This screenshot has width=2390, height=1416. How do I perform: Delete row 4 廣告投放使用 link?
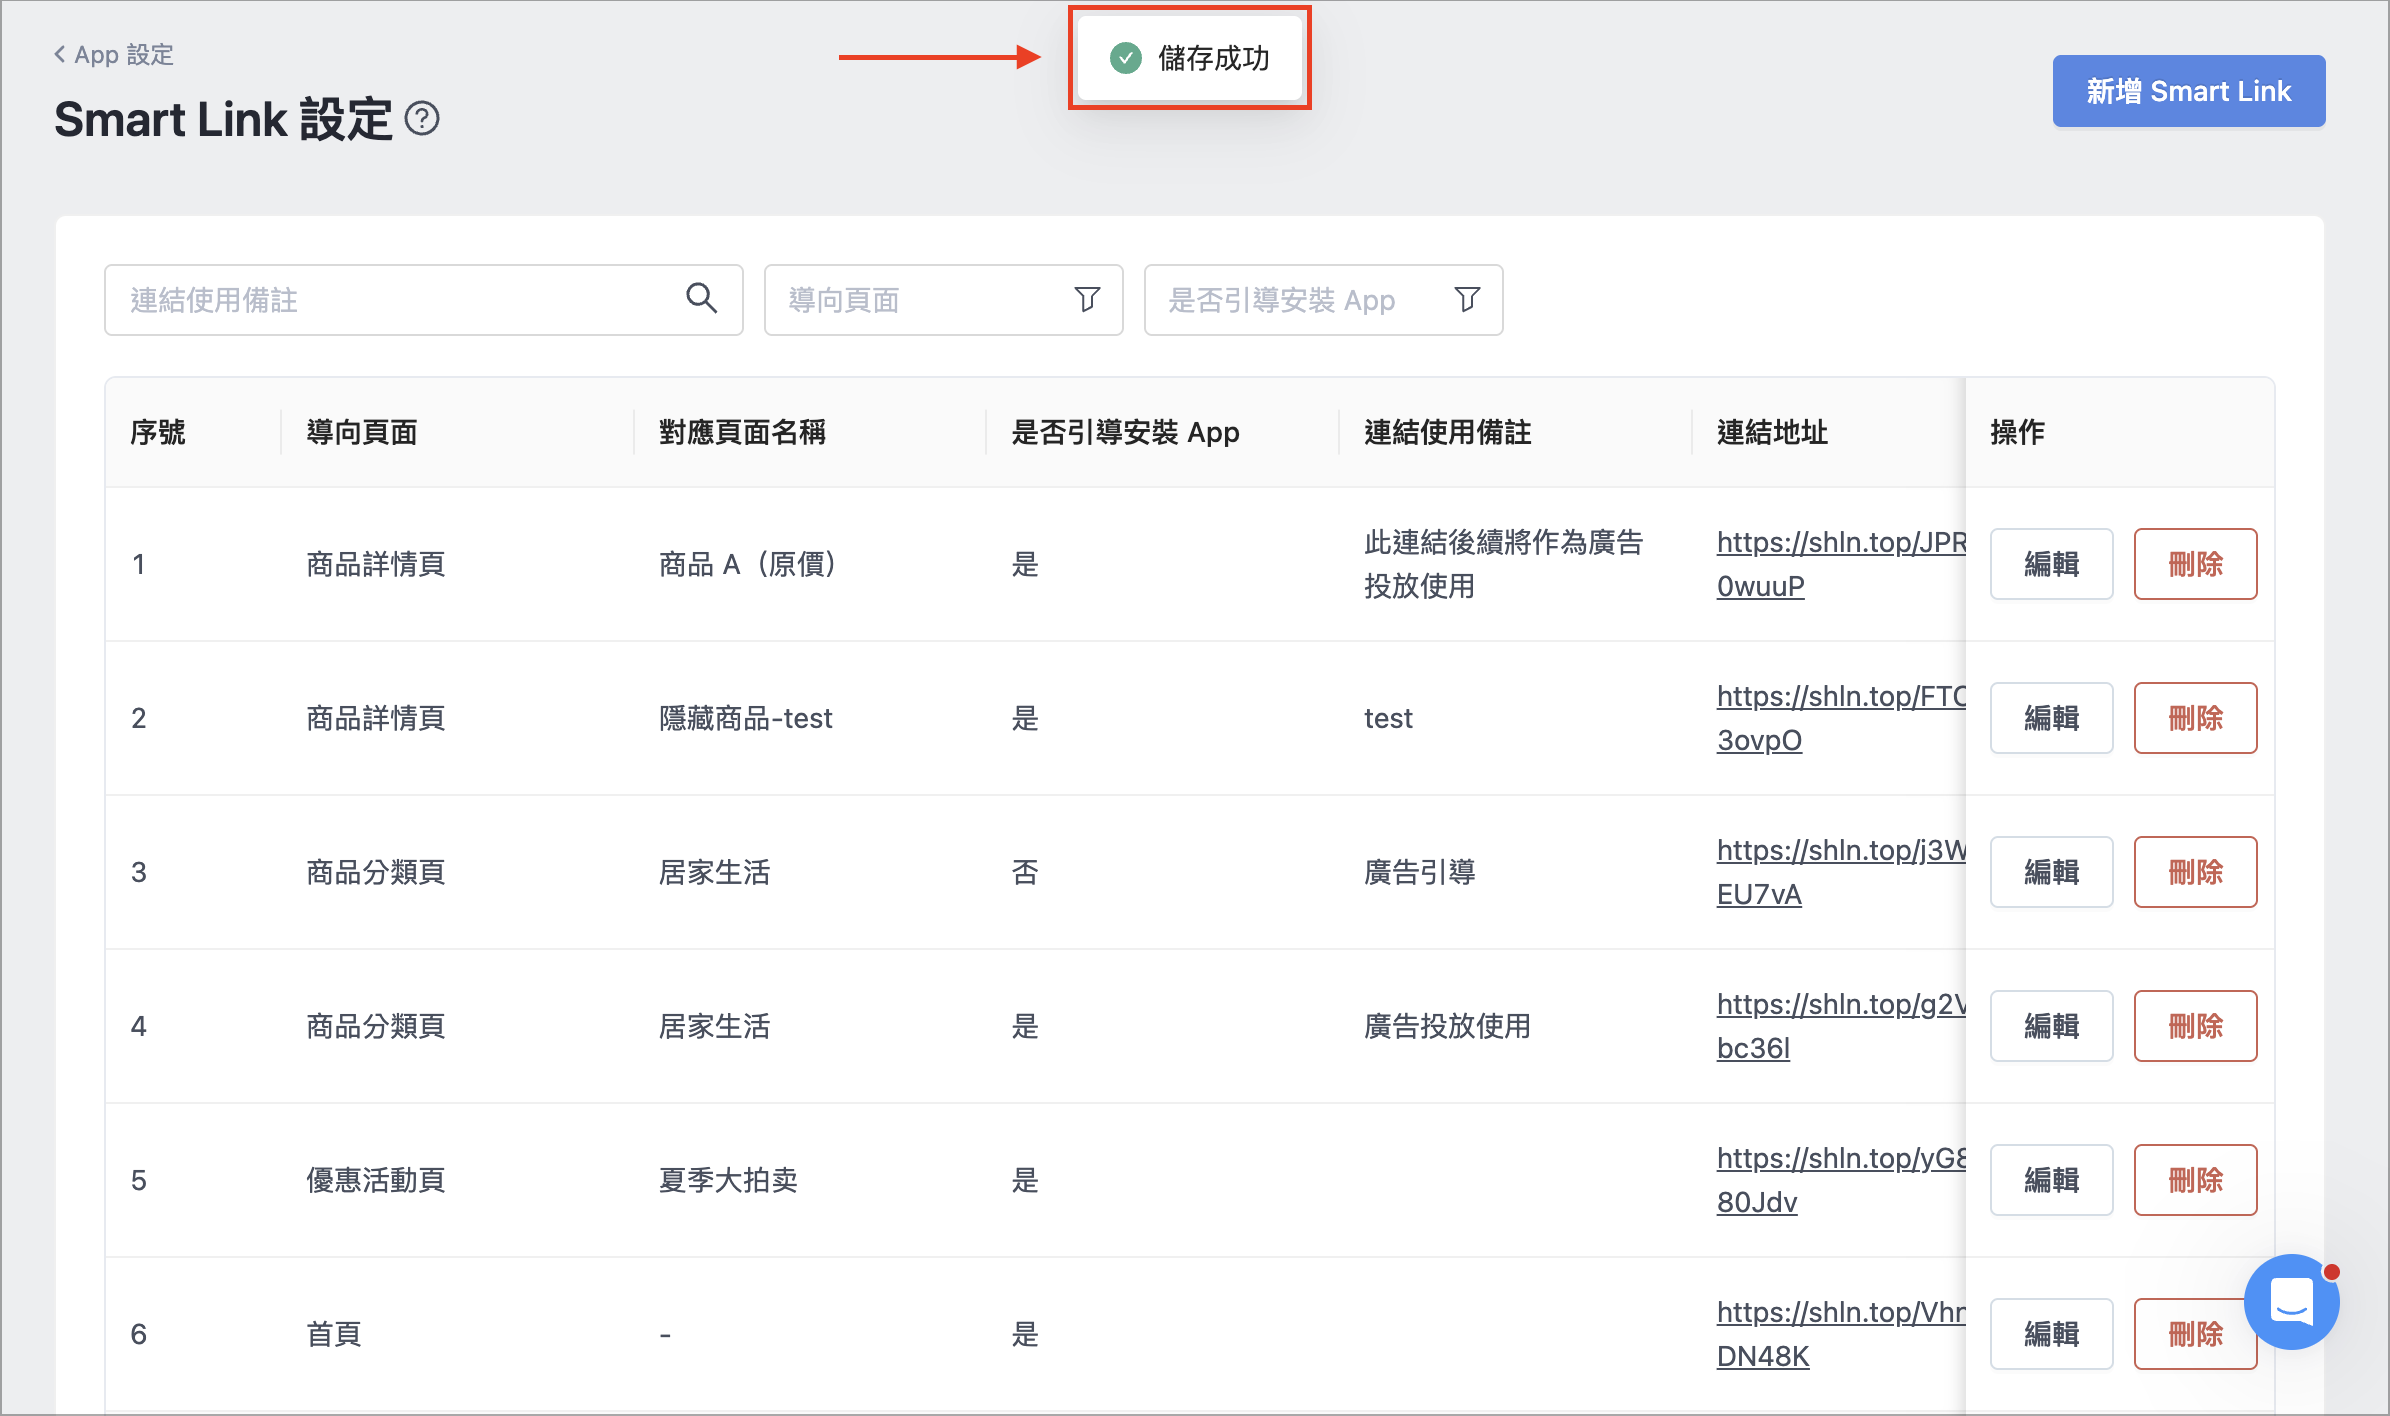coord(2195,1026)
